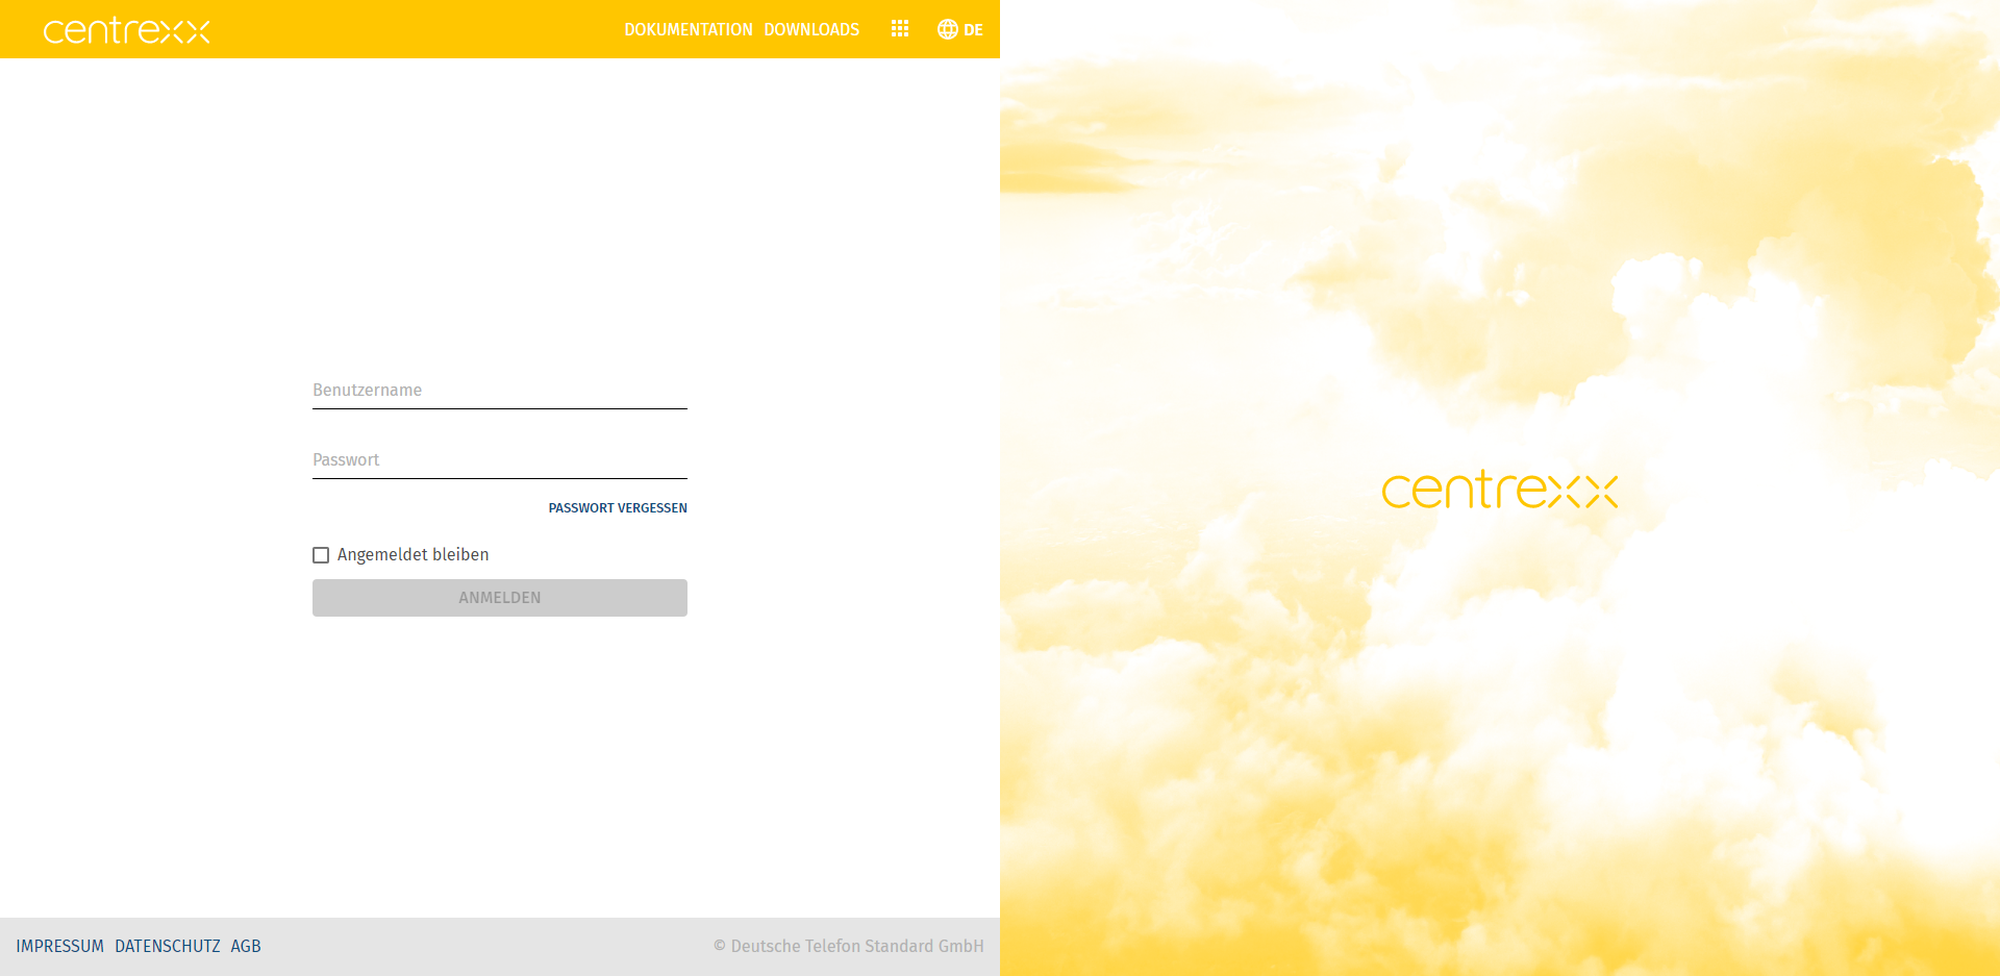The image size is (2000, 976).
Task: Go to the DOWNLOADS menu item
Action: pos(811,30)
